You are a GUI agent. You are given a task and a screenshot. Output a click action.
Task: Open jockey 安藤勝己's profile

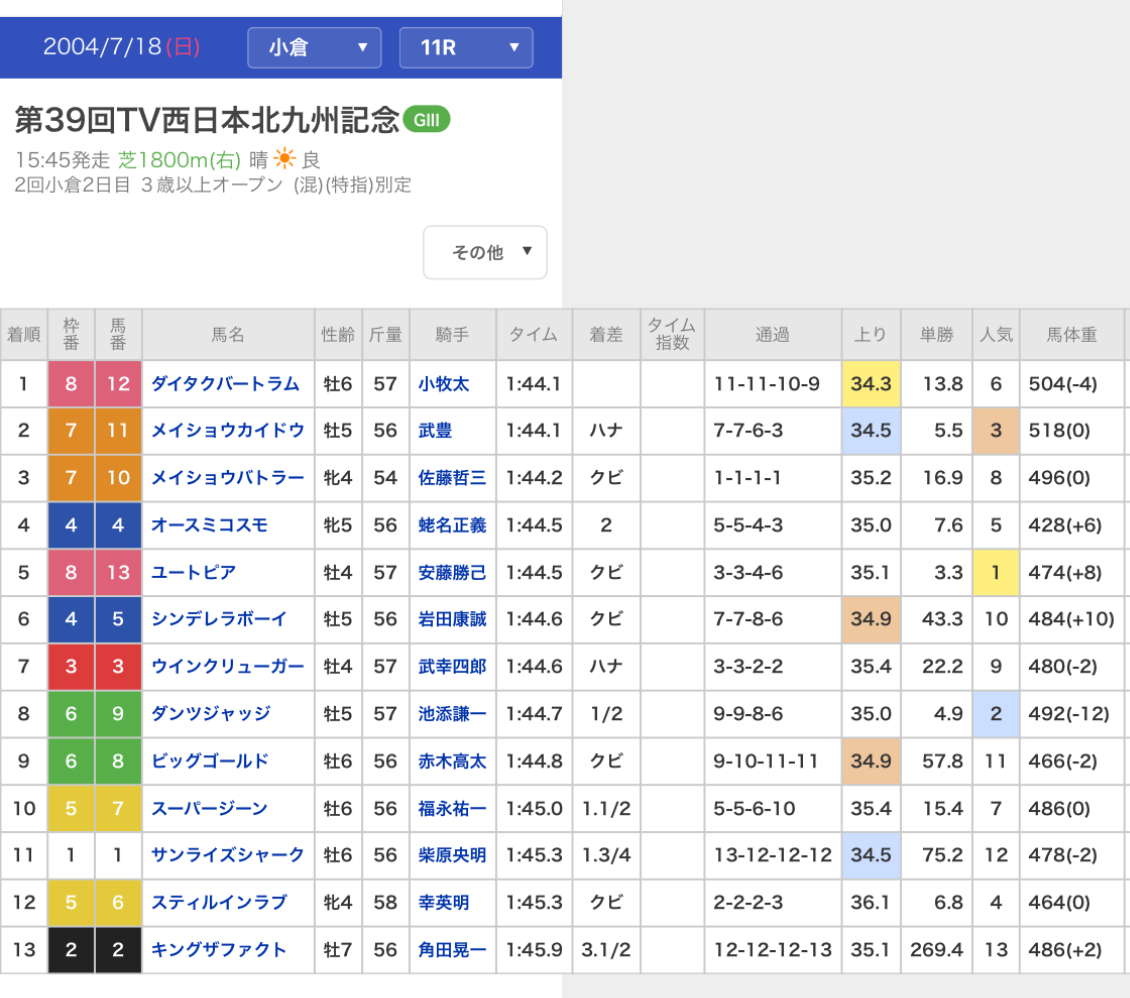(x=452, y=573)
